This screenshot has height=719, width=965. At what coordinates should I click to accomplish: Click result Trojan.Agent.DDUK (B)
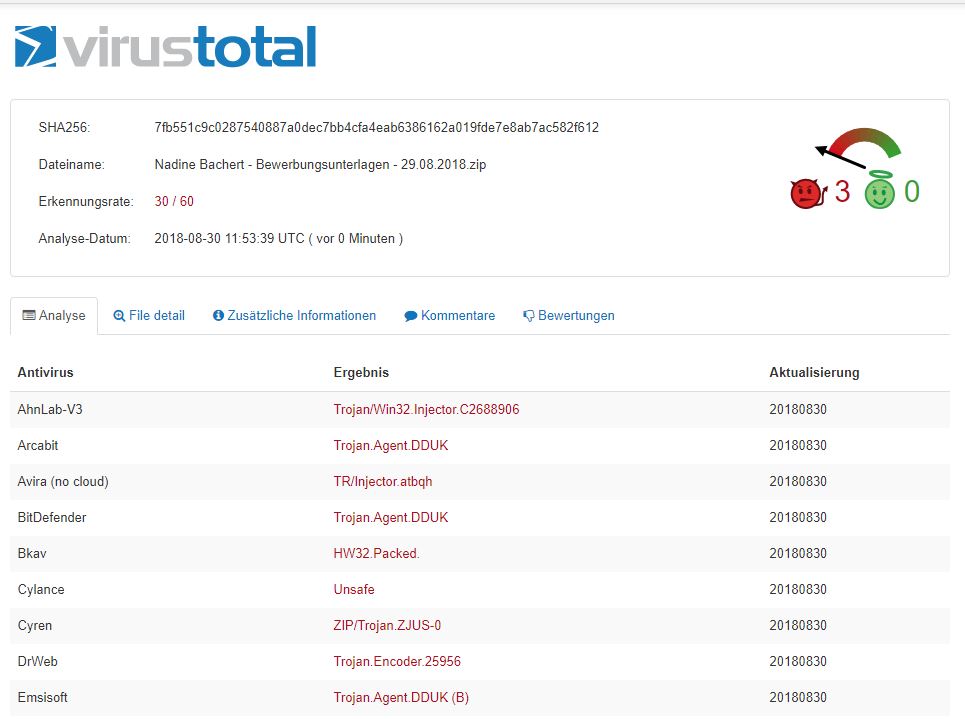tap(401, 697)
